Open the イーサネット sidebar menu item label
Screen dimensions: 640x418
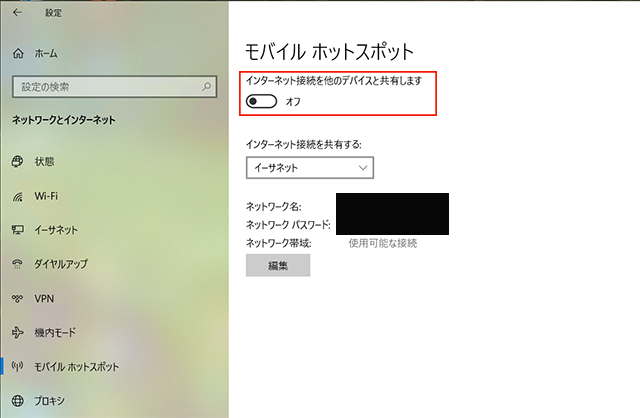tap(56, 230)
